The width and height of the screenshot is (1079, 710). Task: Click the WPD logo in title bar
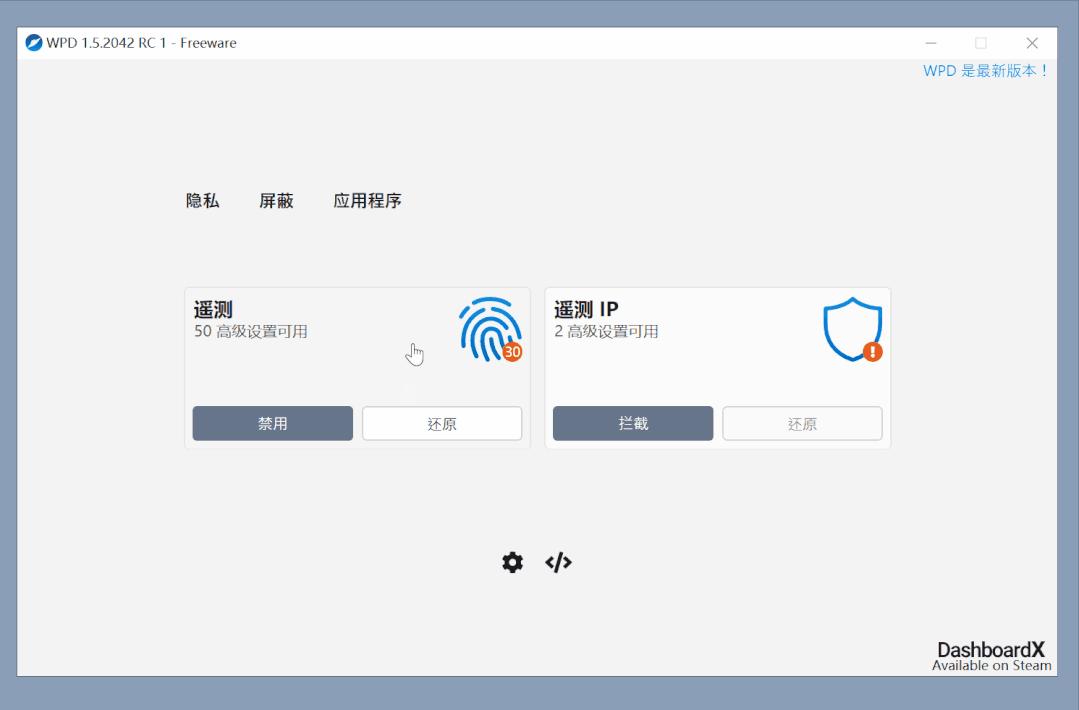(x=34, y=43)
